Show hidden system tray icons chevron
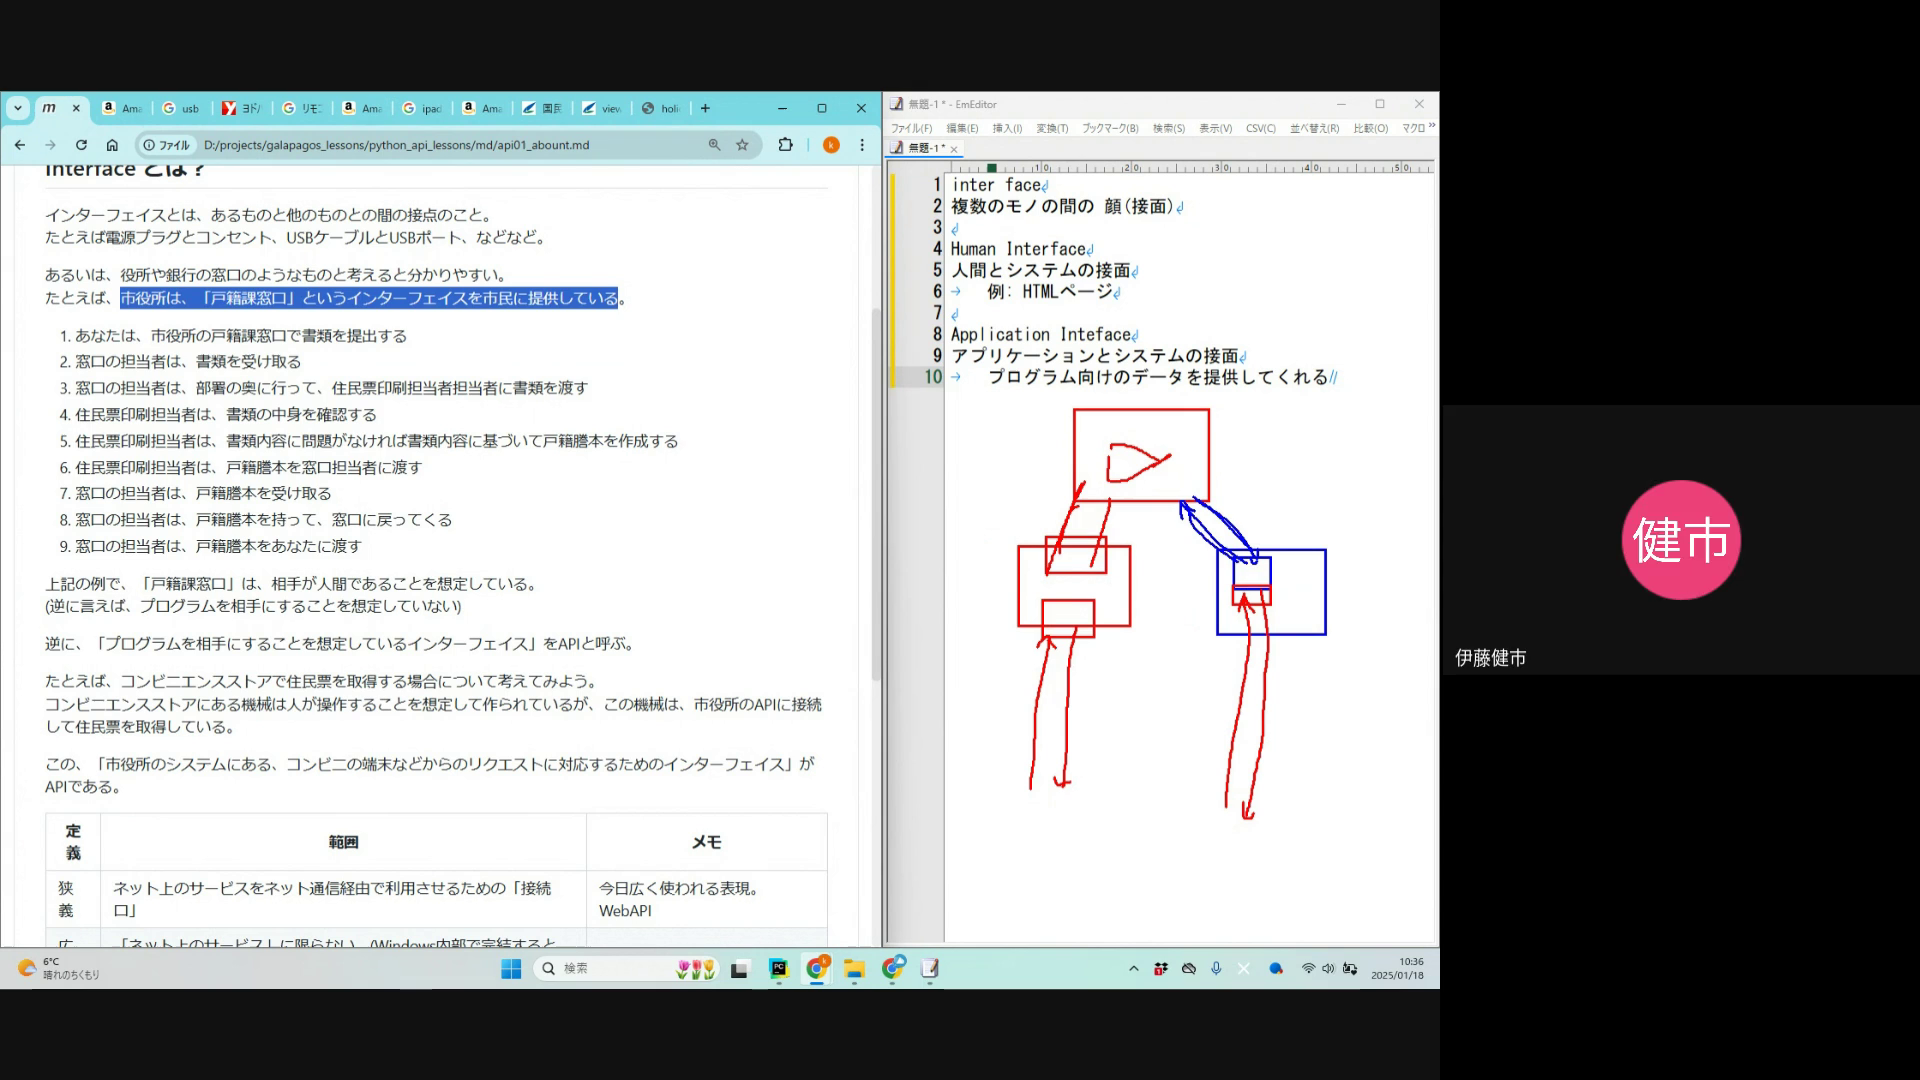 pyautogui.click(x=1133, y=968)
